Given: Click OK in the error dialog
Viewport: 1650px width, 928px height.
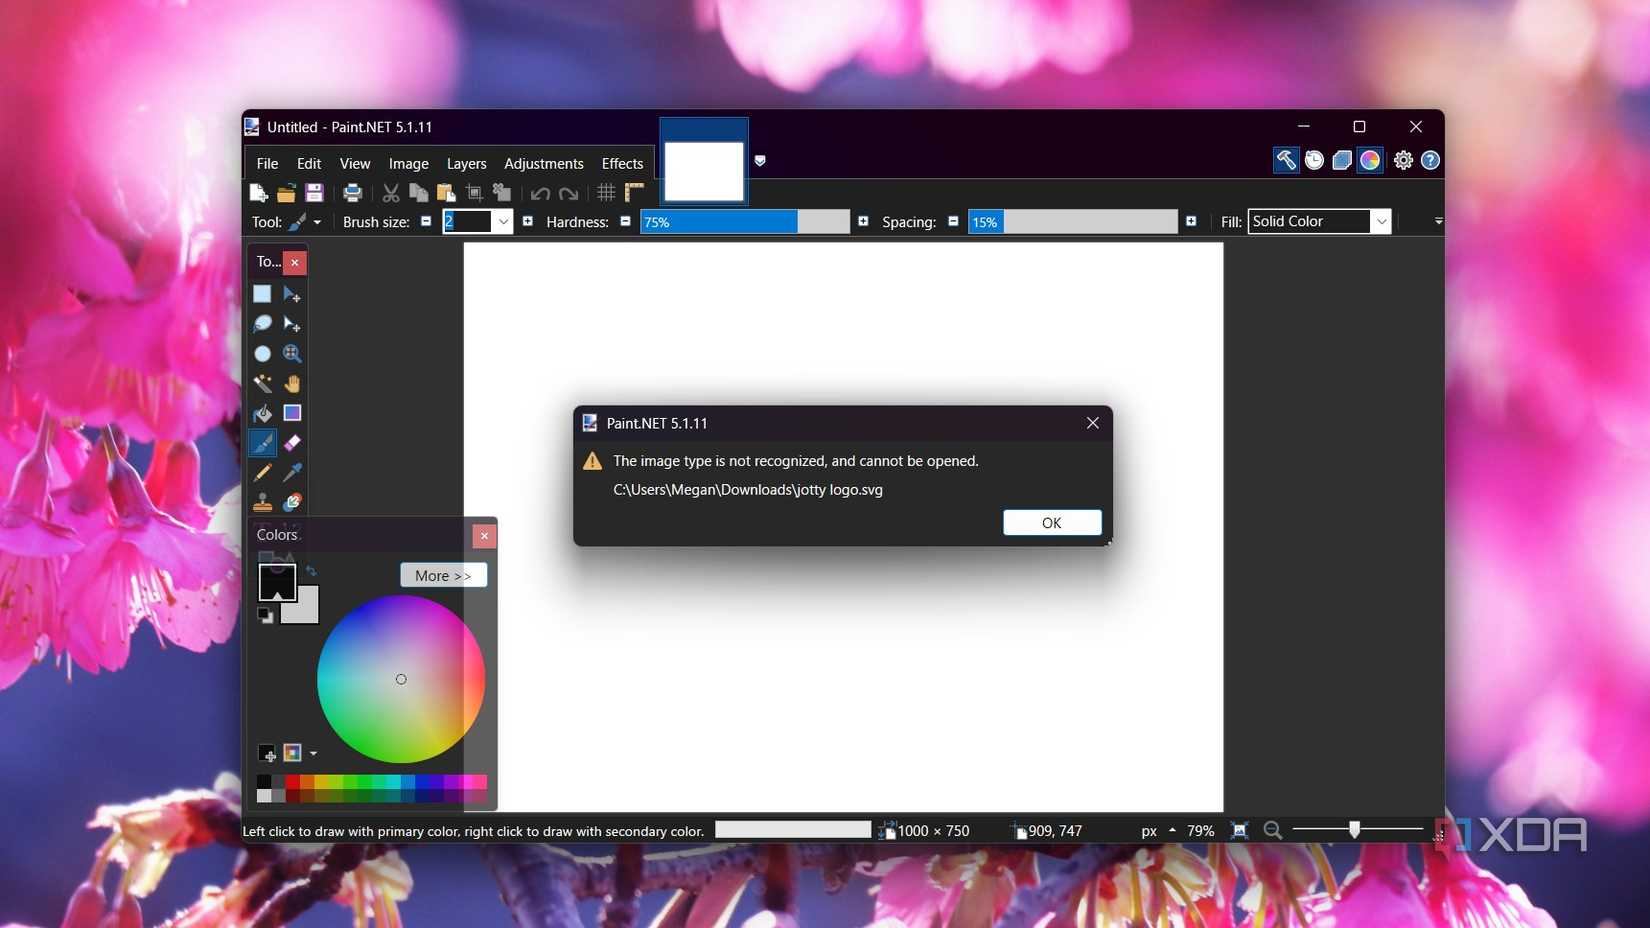Looking at the screenshot, I should (x=1052, y=523).
